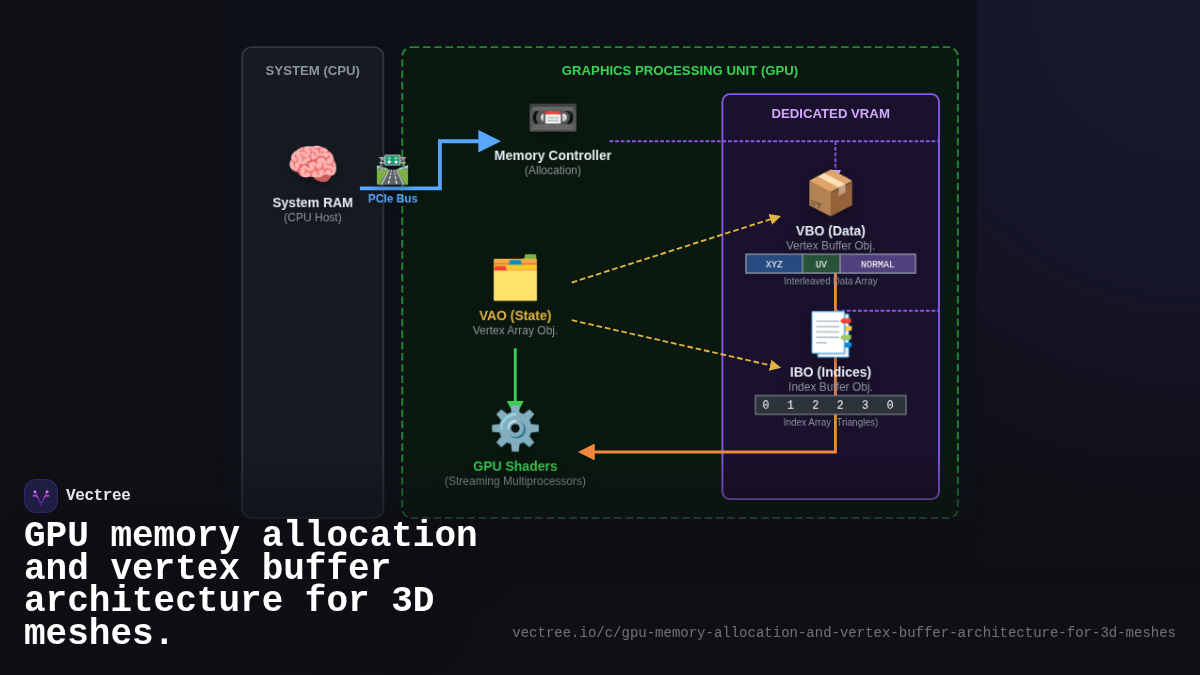1200x675 pixels.
Task: Click the VBO package box icon
Action: (829, 192)
